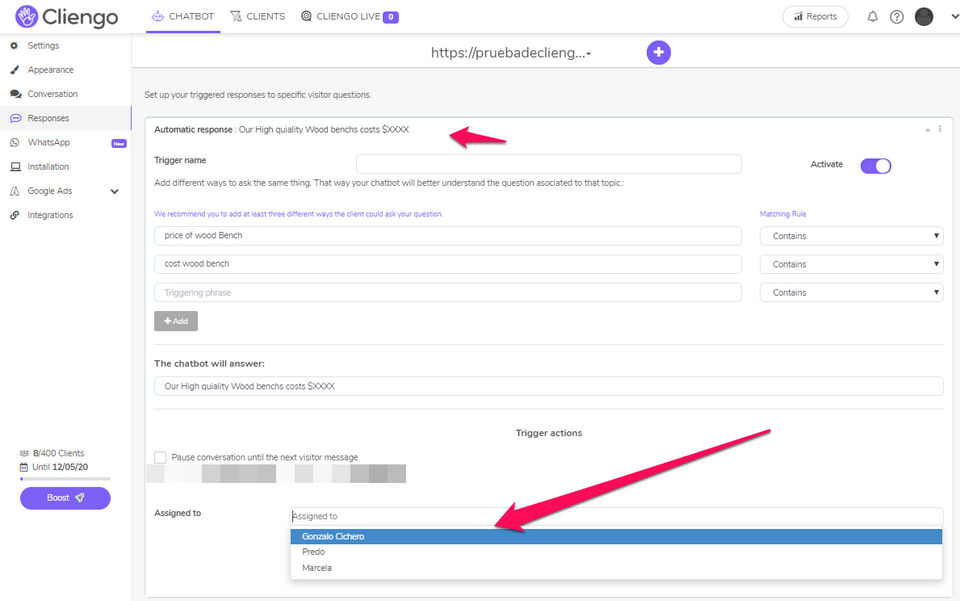Click the WhatsApp New badge
The image size is (960, 601).
pyautogui.click(x=119, y=143)
